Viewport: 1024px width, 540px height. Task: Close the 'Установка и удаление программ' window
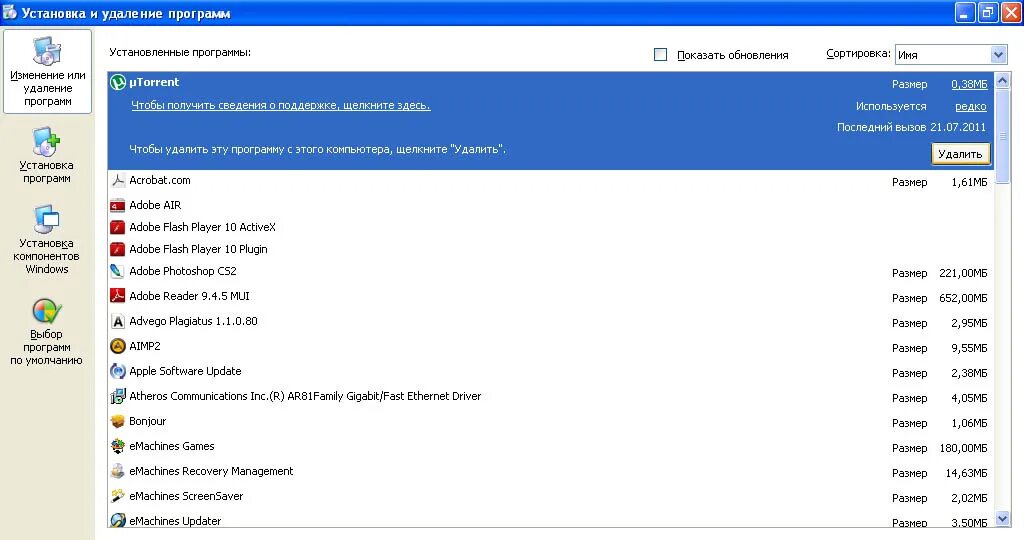click(1011, 12)
